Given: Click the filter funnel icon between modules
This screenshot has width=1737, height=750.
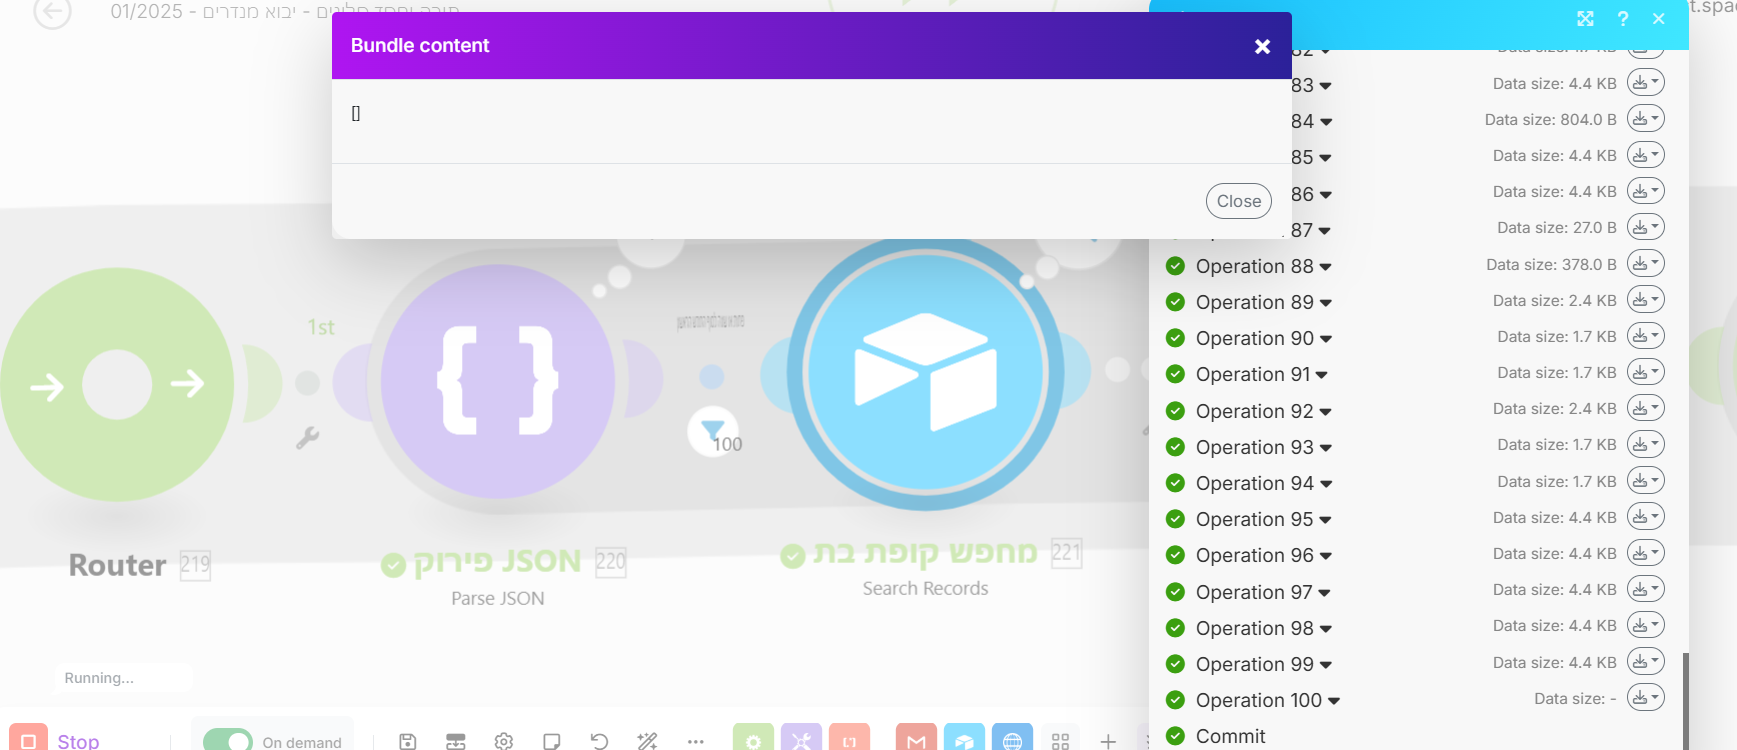Looking at the screenshot, I should tap(713, 431).
